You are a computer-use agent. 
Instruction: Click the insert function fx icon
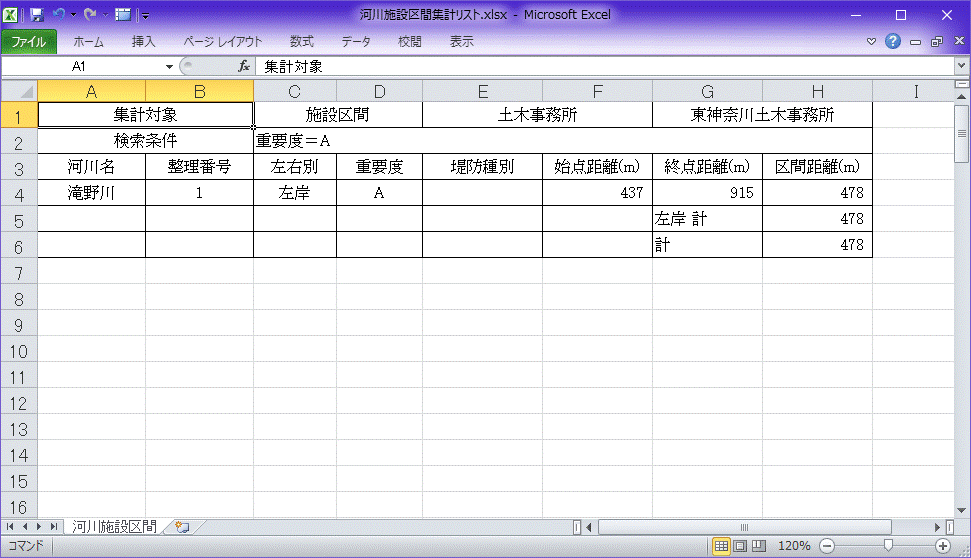(x=244, y=66)
